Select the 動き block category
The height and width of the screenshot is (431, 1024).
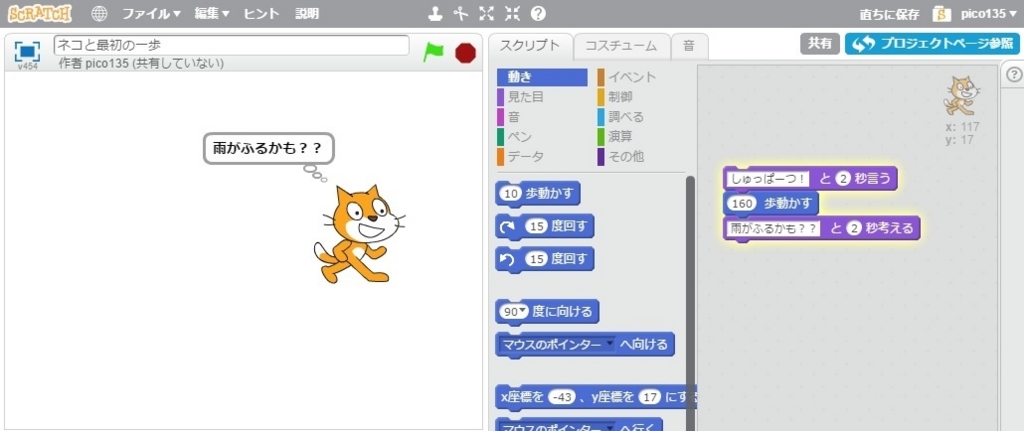click(542, 77)
